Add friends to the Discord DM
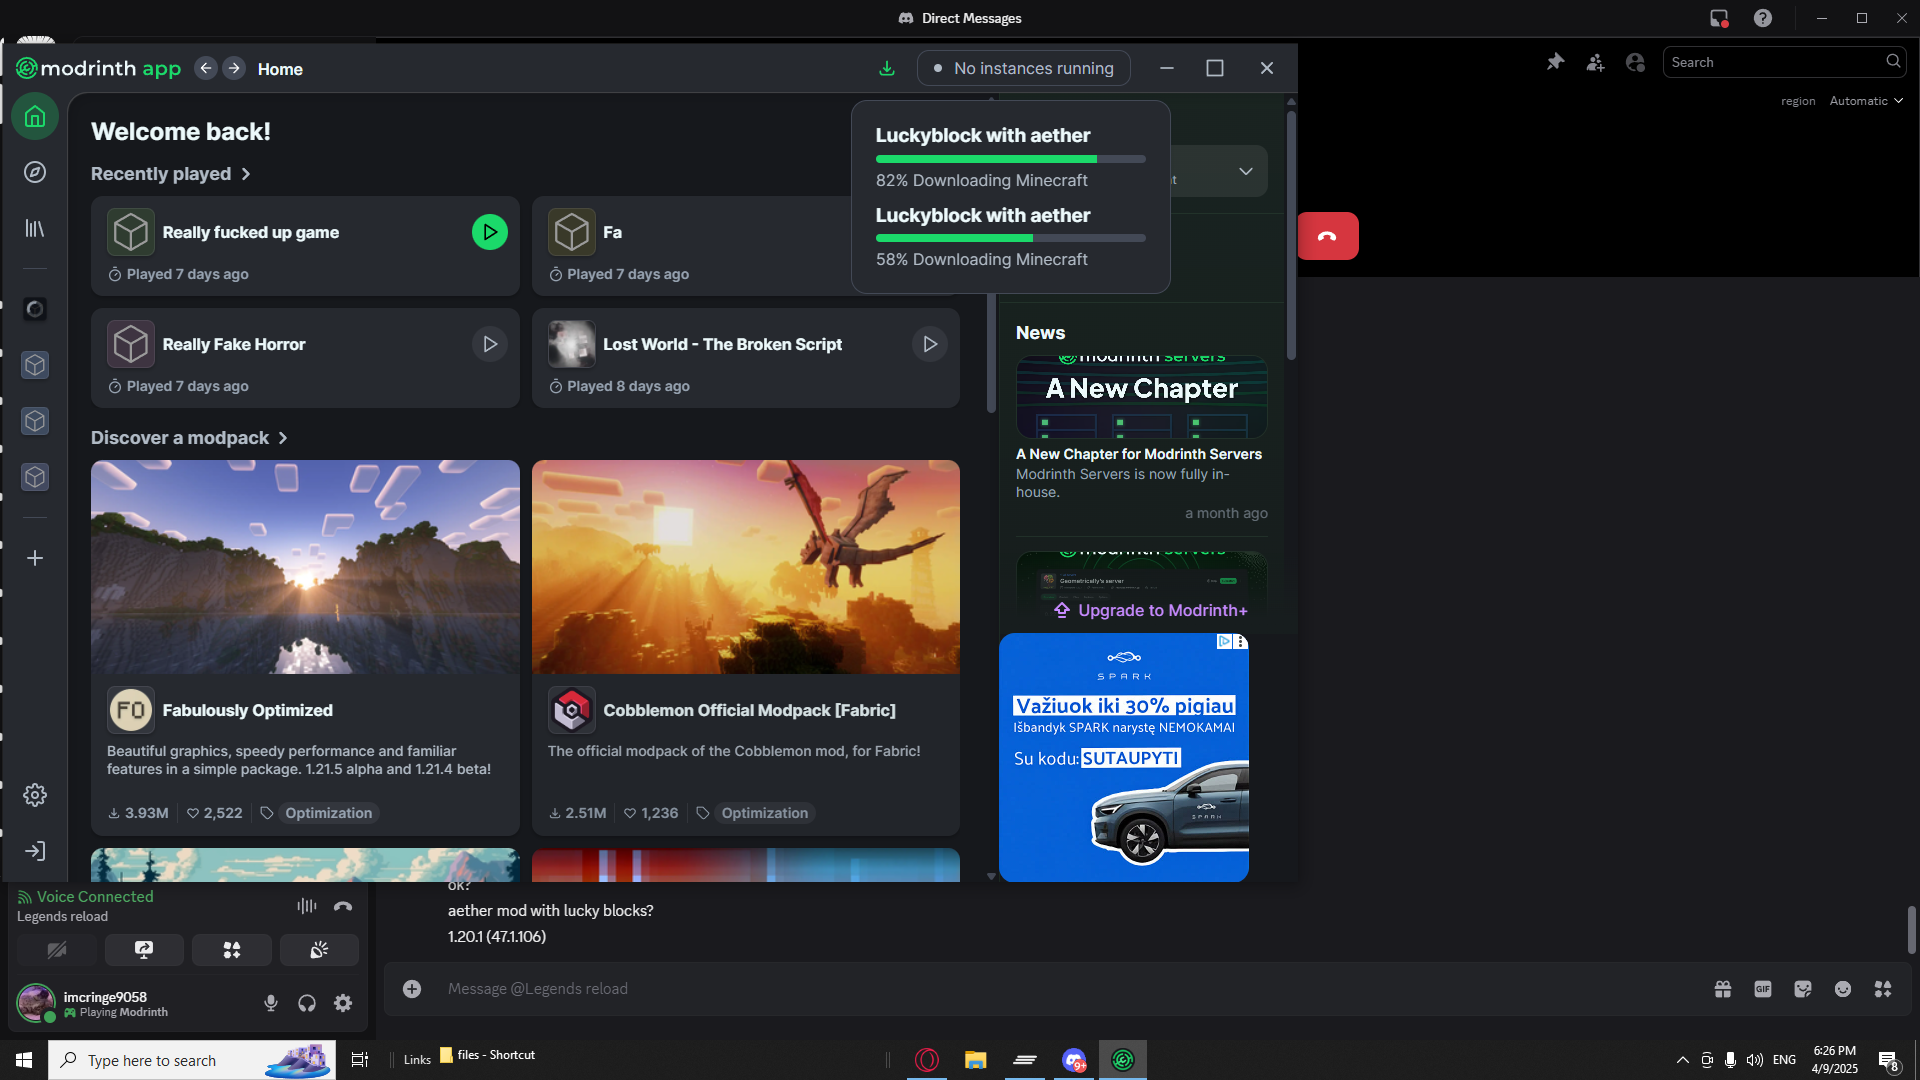 pos(1595,62)
